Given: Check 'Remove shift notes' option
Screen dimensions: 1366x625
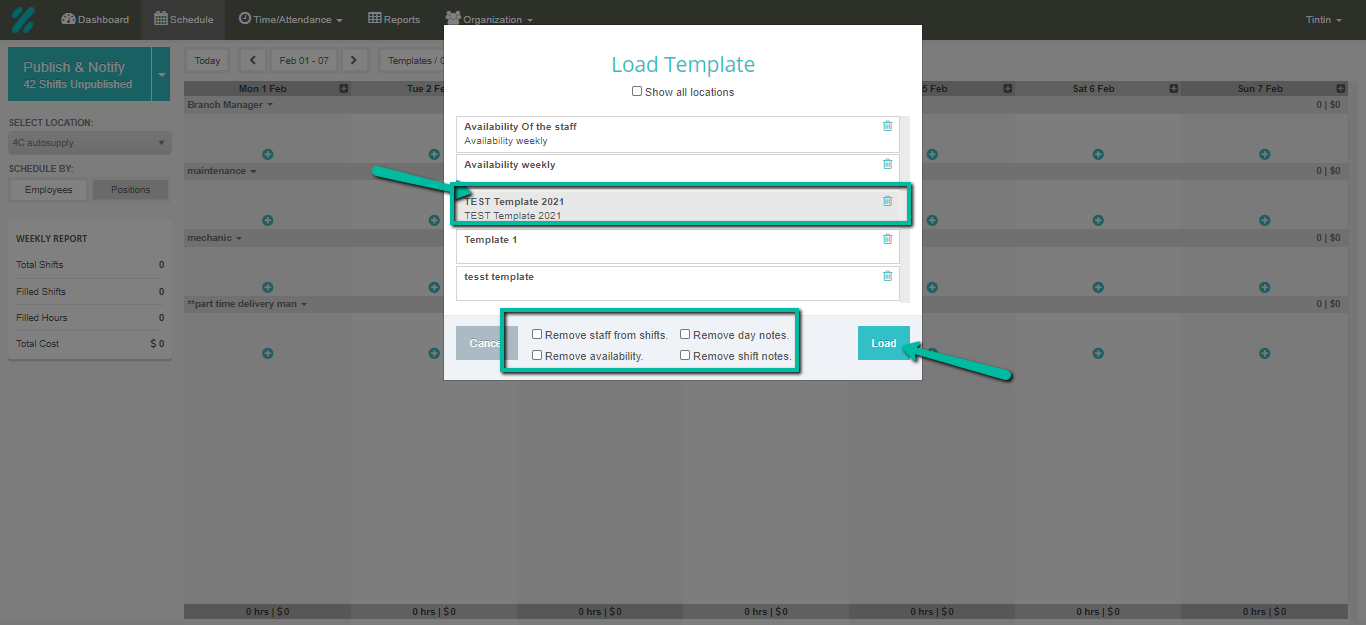Looking at the screenshot, I should tap(685, 355).
